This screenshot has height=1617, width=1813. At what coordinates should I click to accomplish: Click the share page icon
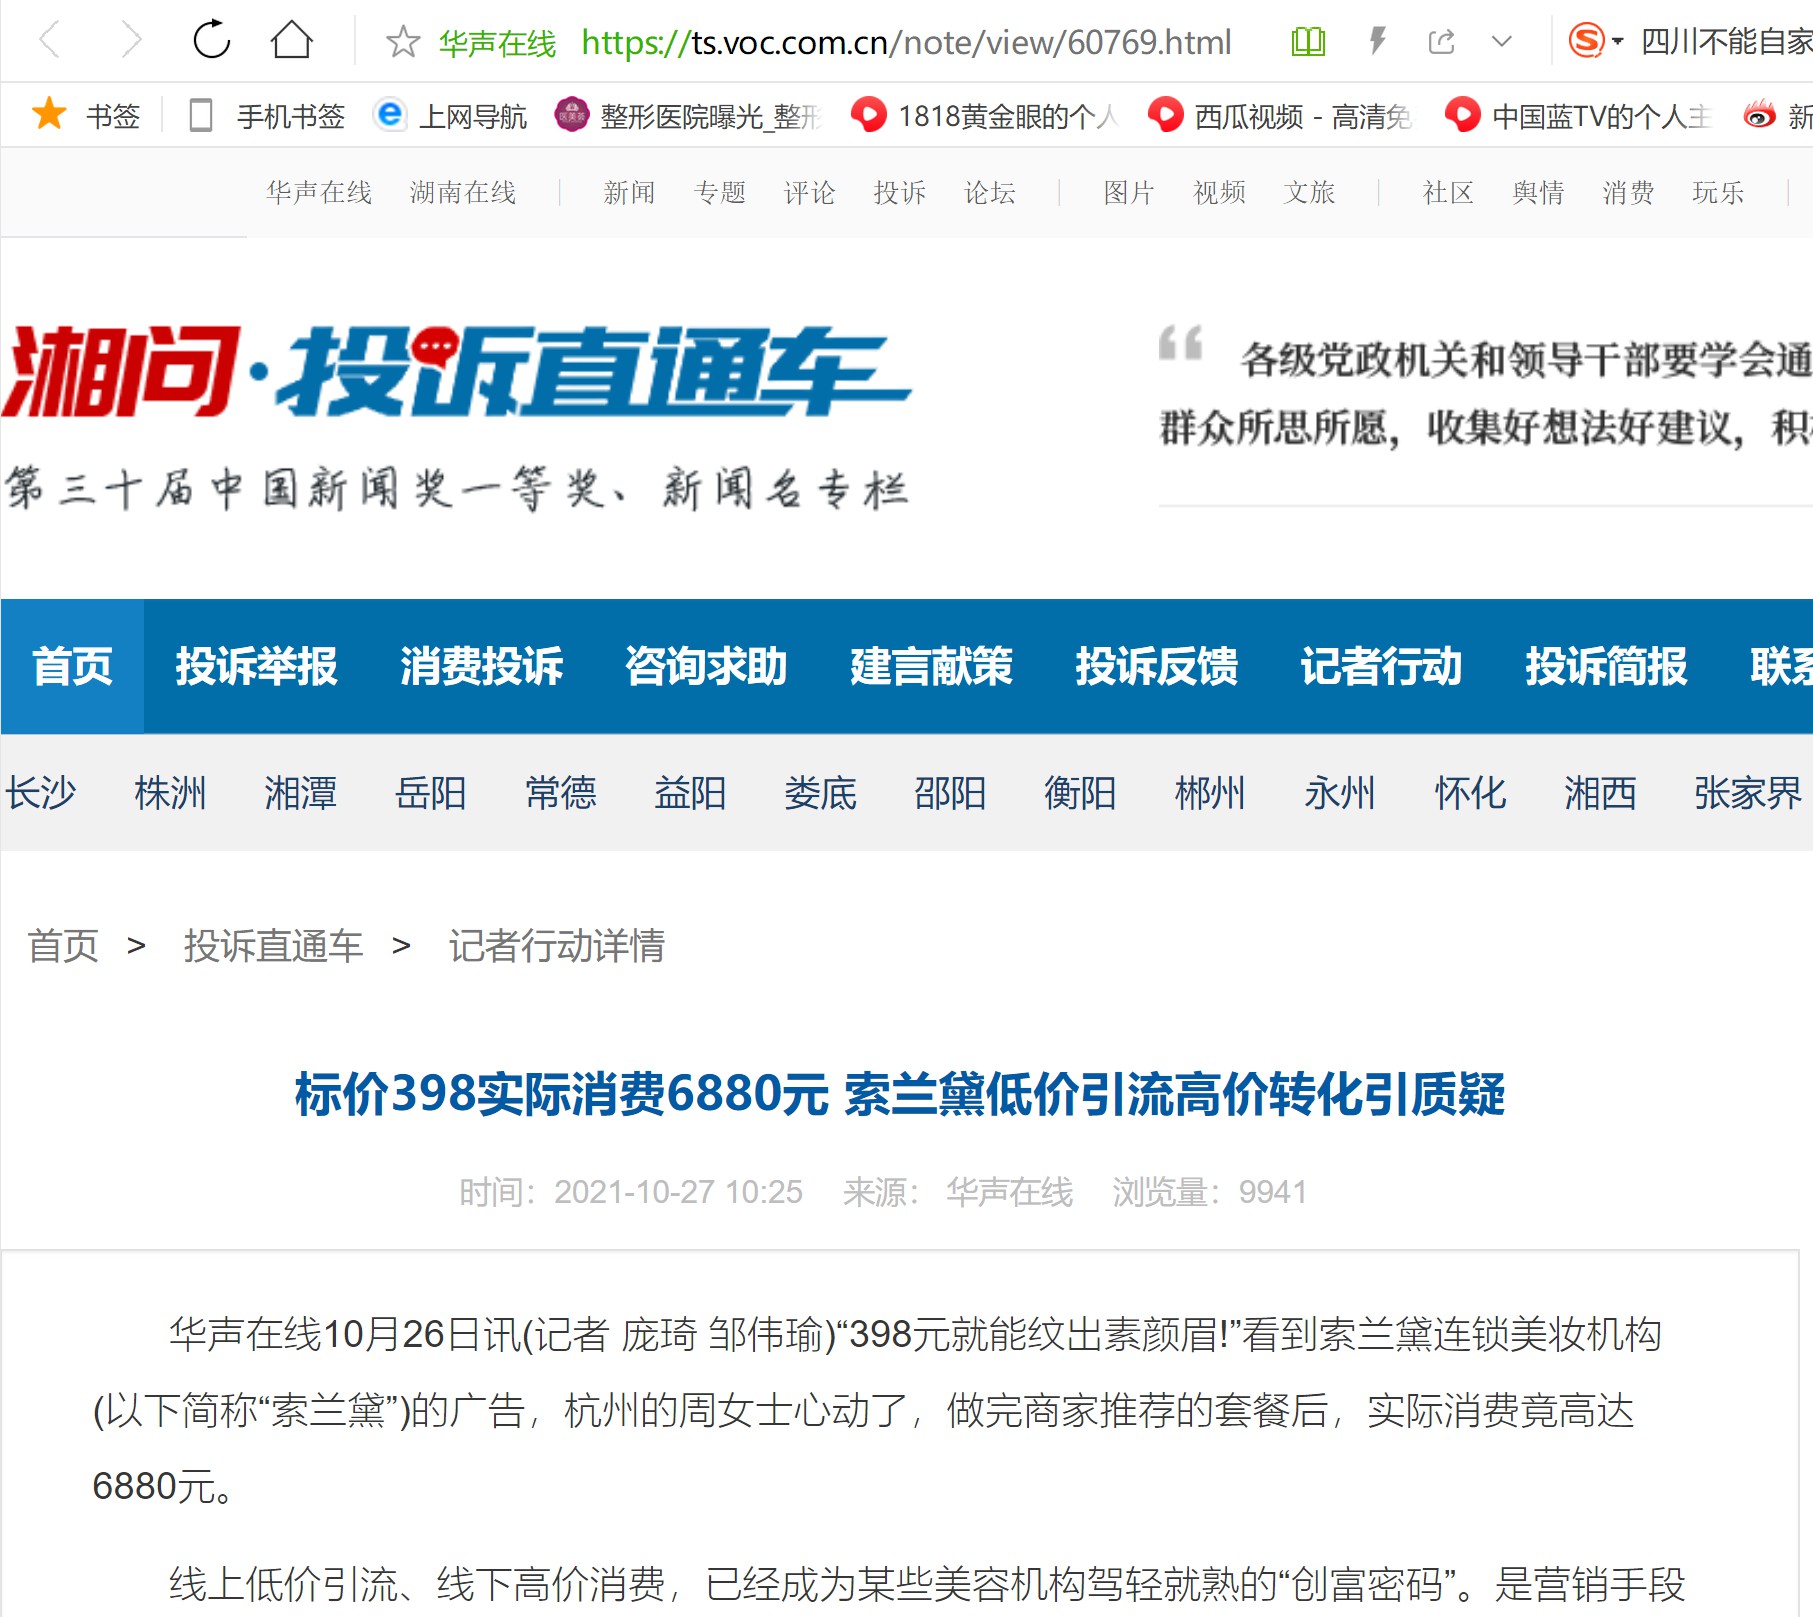point(1441,42)
